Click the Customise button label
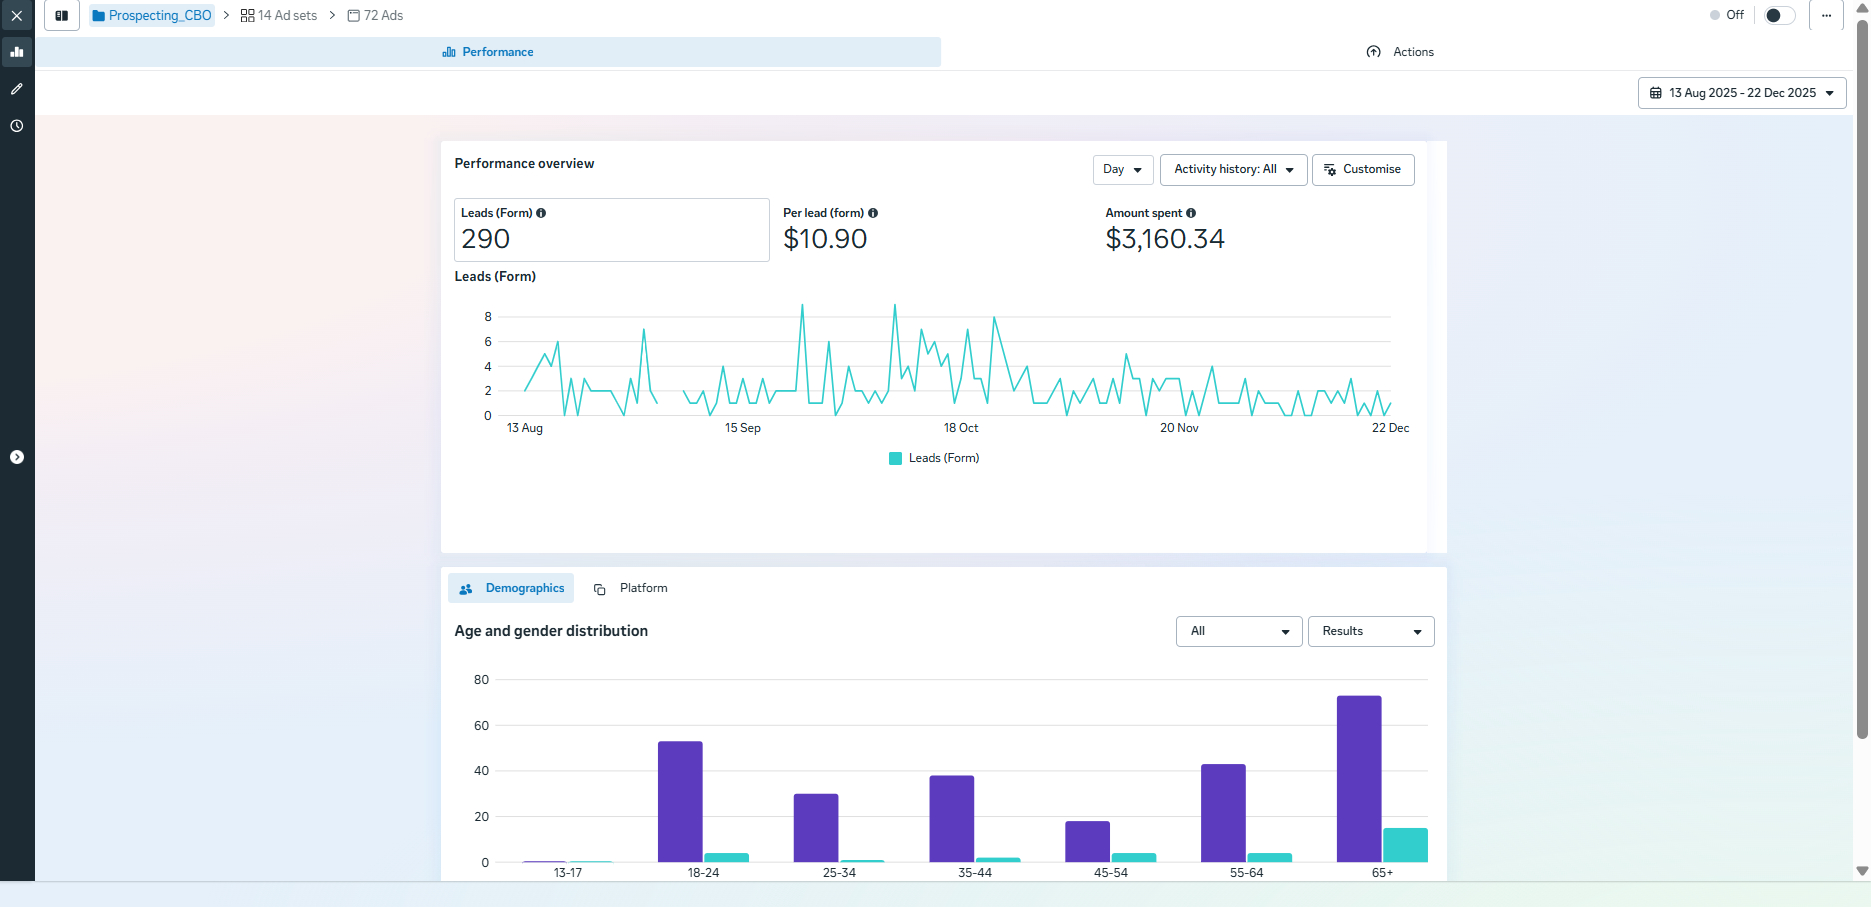 pos(1372,169)
